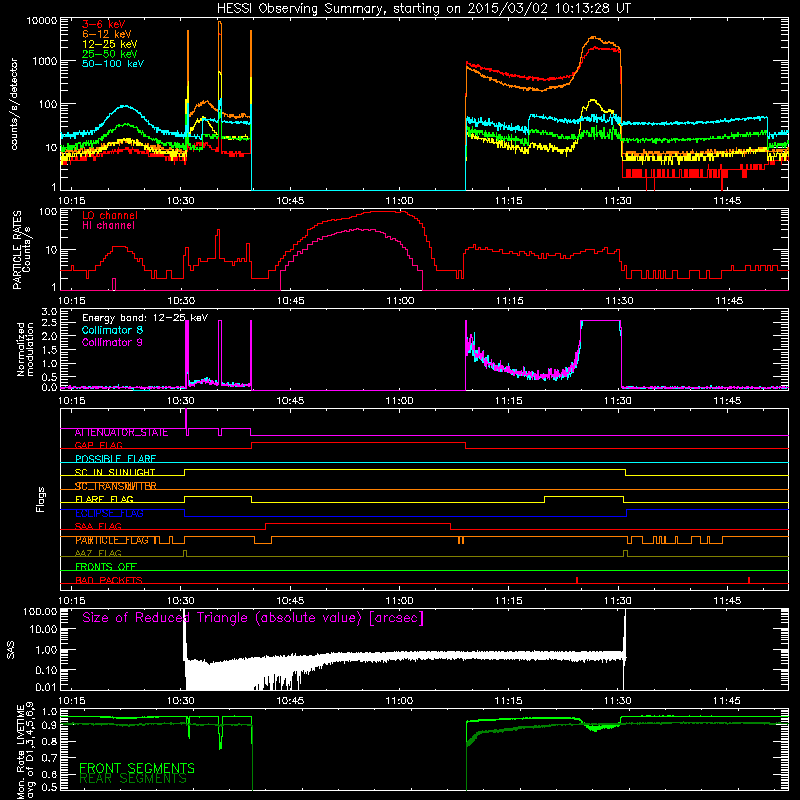Click the counts/s/detector axis label

(x=14, y=104)
